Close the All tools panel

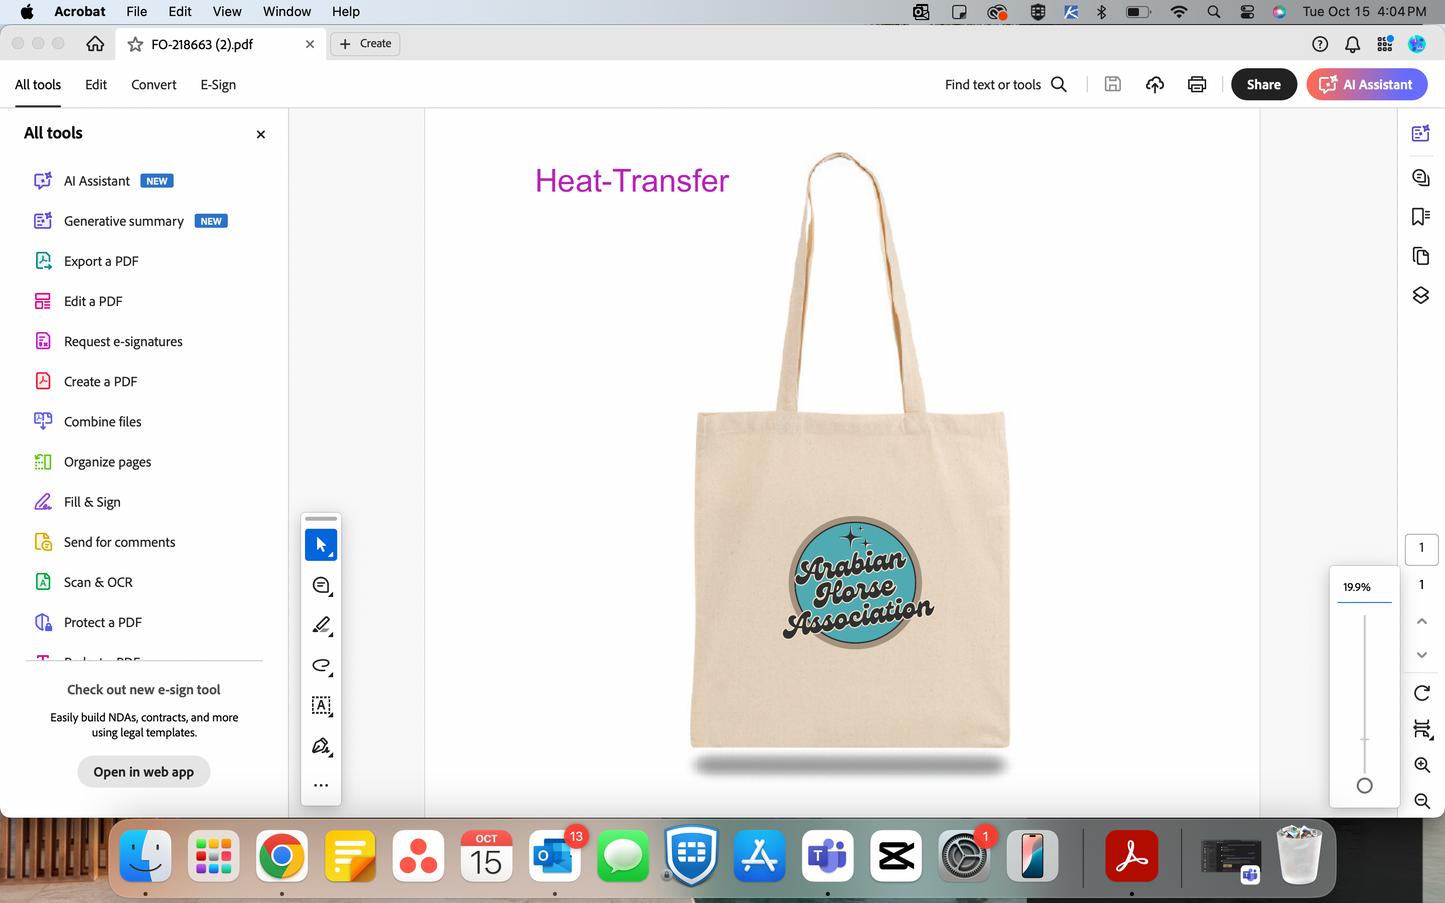click(261, 134)
